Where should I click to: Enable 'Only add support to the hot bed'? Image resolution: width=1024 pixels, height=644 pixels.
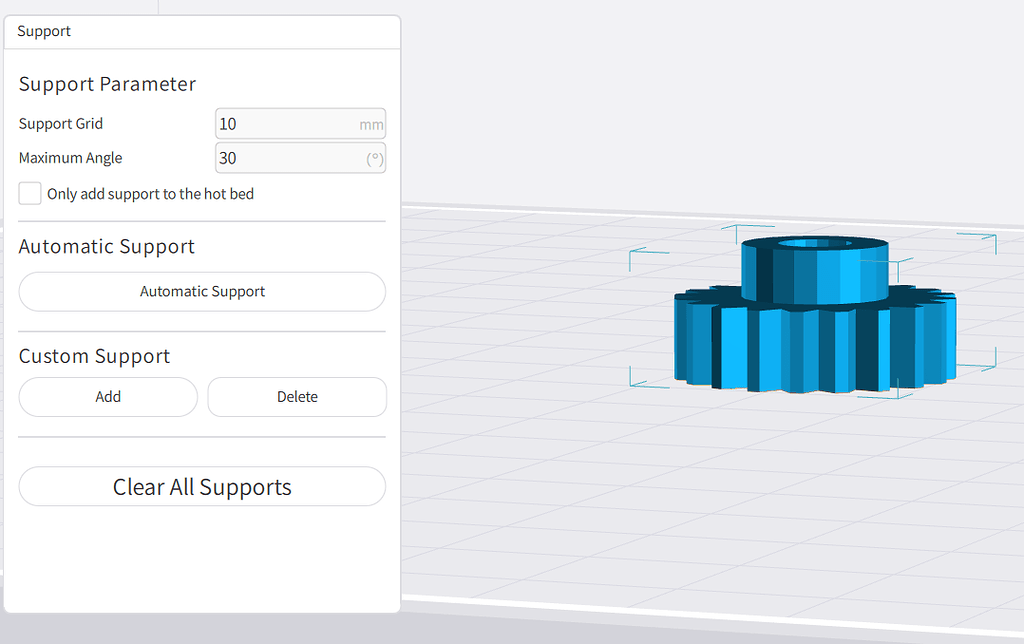[29, 194]
